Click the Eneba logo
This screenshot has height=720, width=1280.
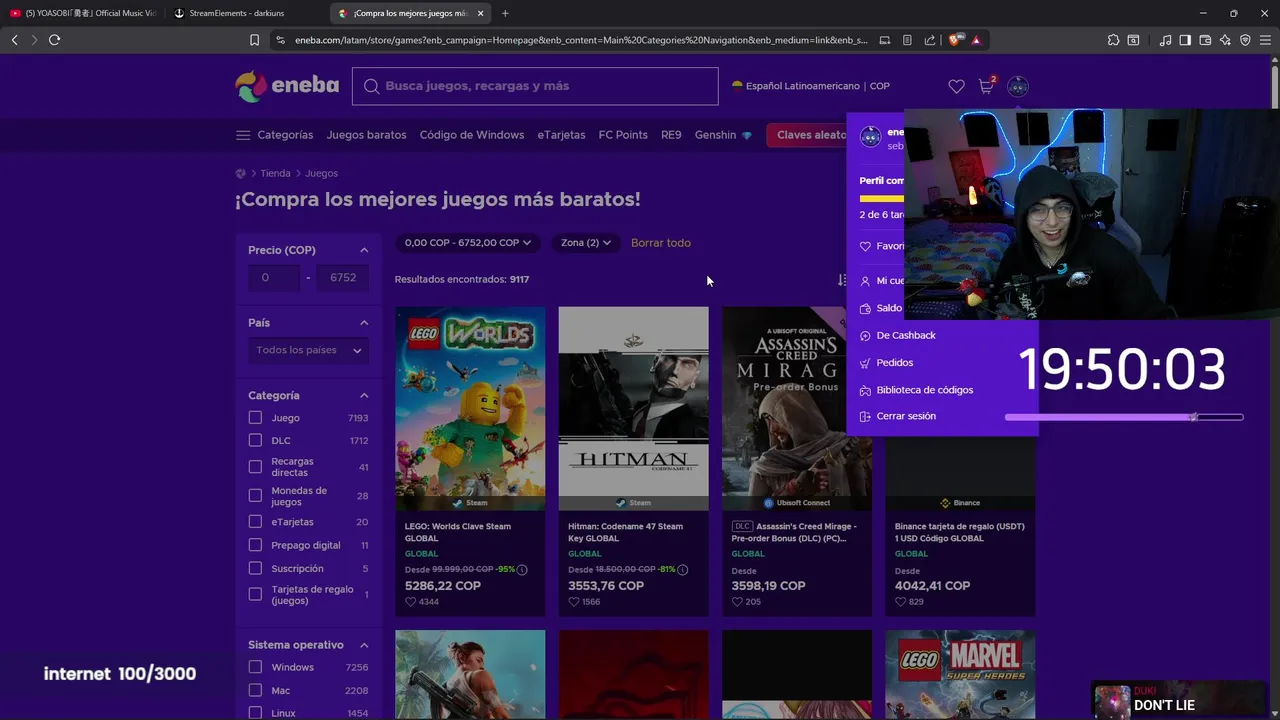coord(287,86)
